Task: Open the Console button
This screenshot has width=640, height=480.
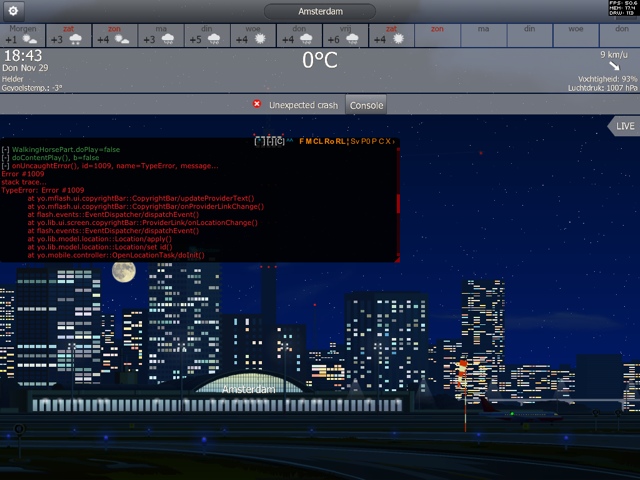Action: (x=366, y=105)
